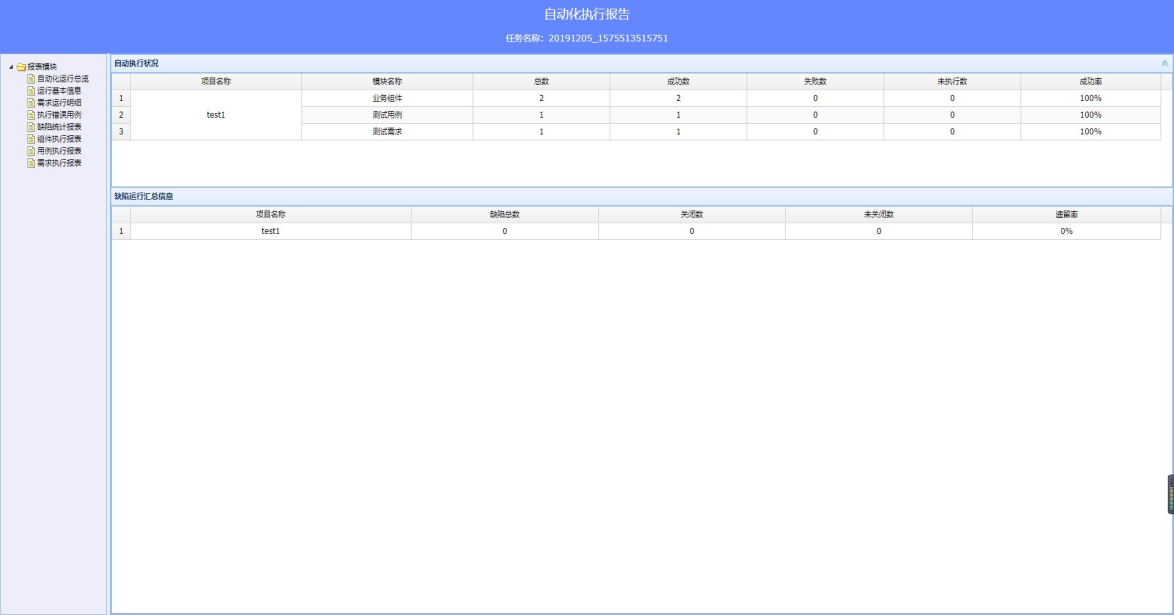
Task: Click test1 in the 缺陷运行汇总信息 table
Action: tap(270, 231)
